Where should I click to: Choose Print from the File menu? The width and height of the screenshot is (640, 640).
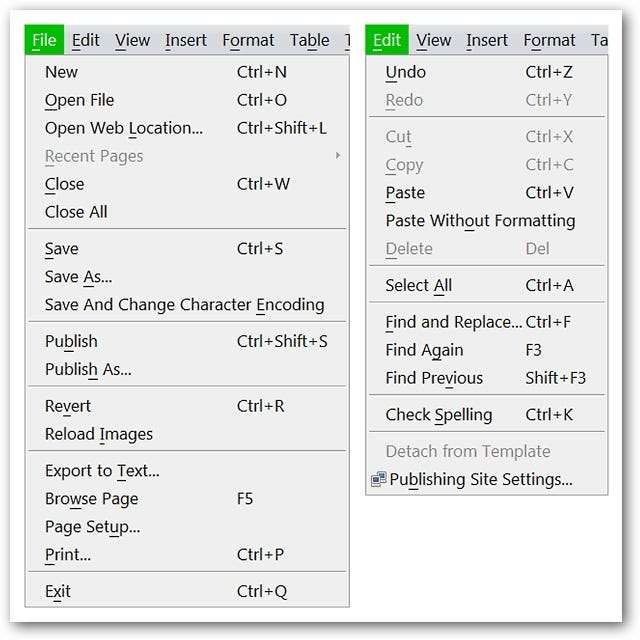(68, 555)
